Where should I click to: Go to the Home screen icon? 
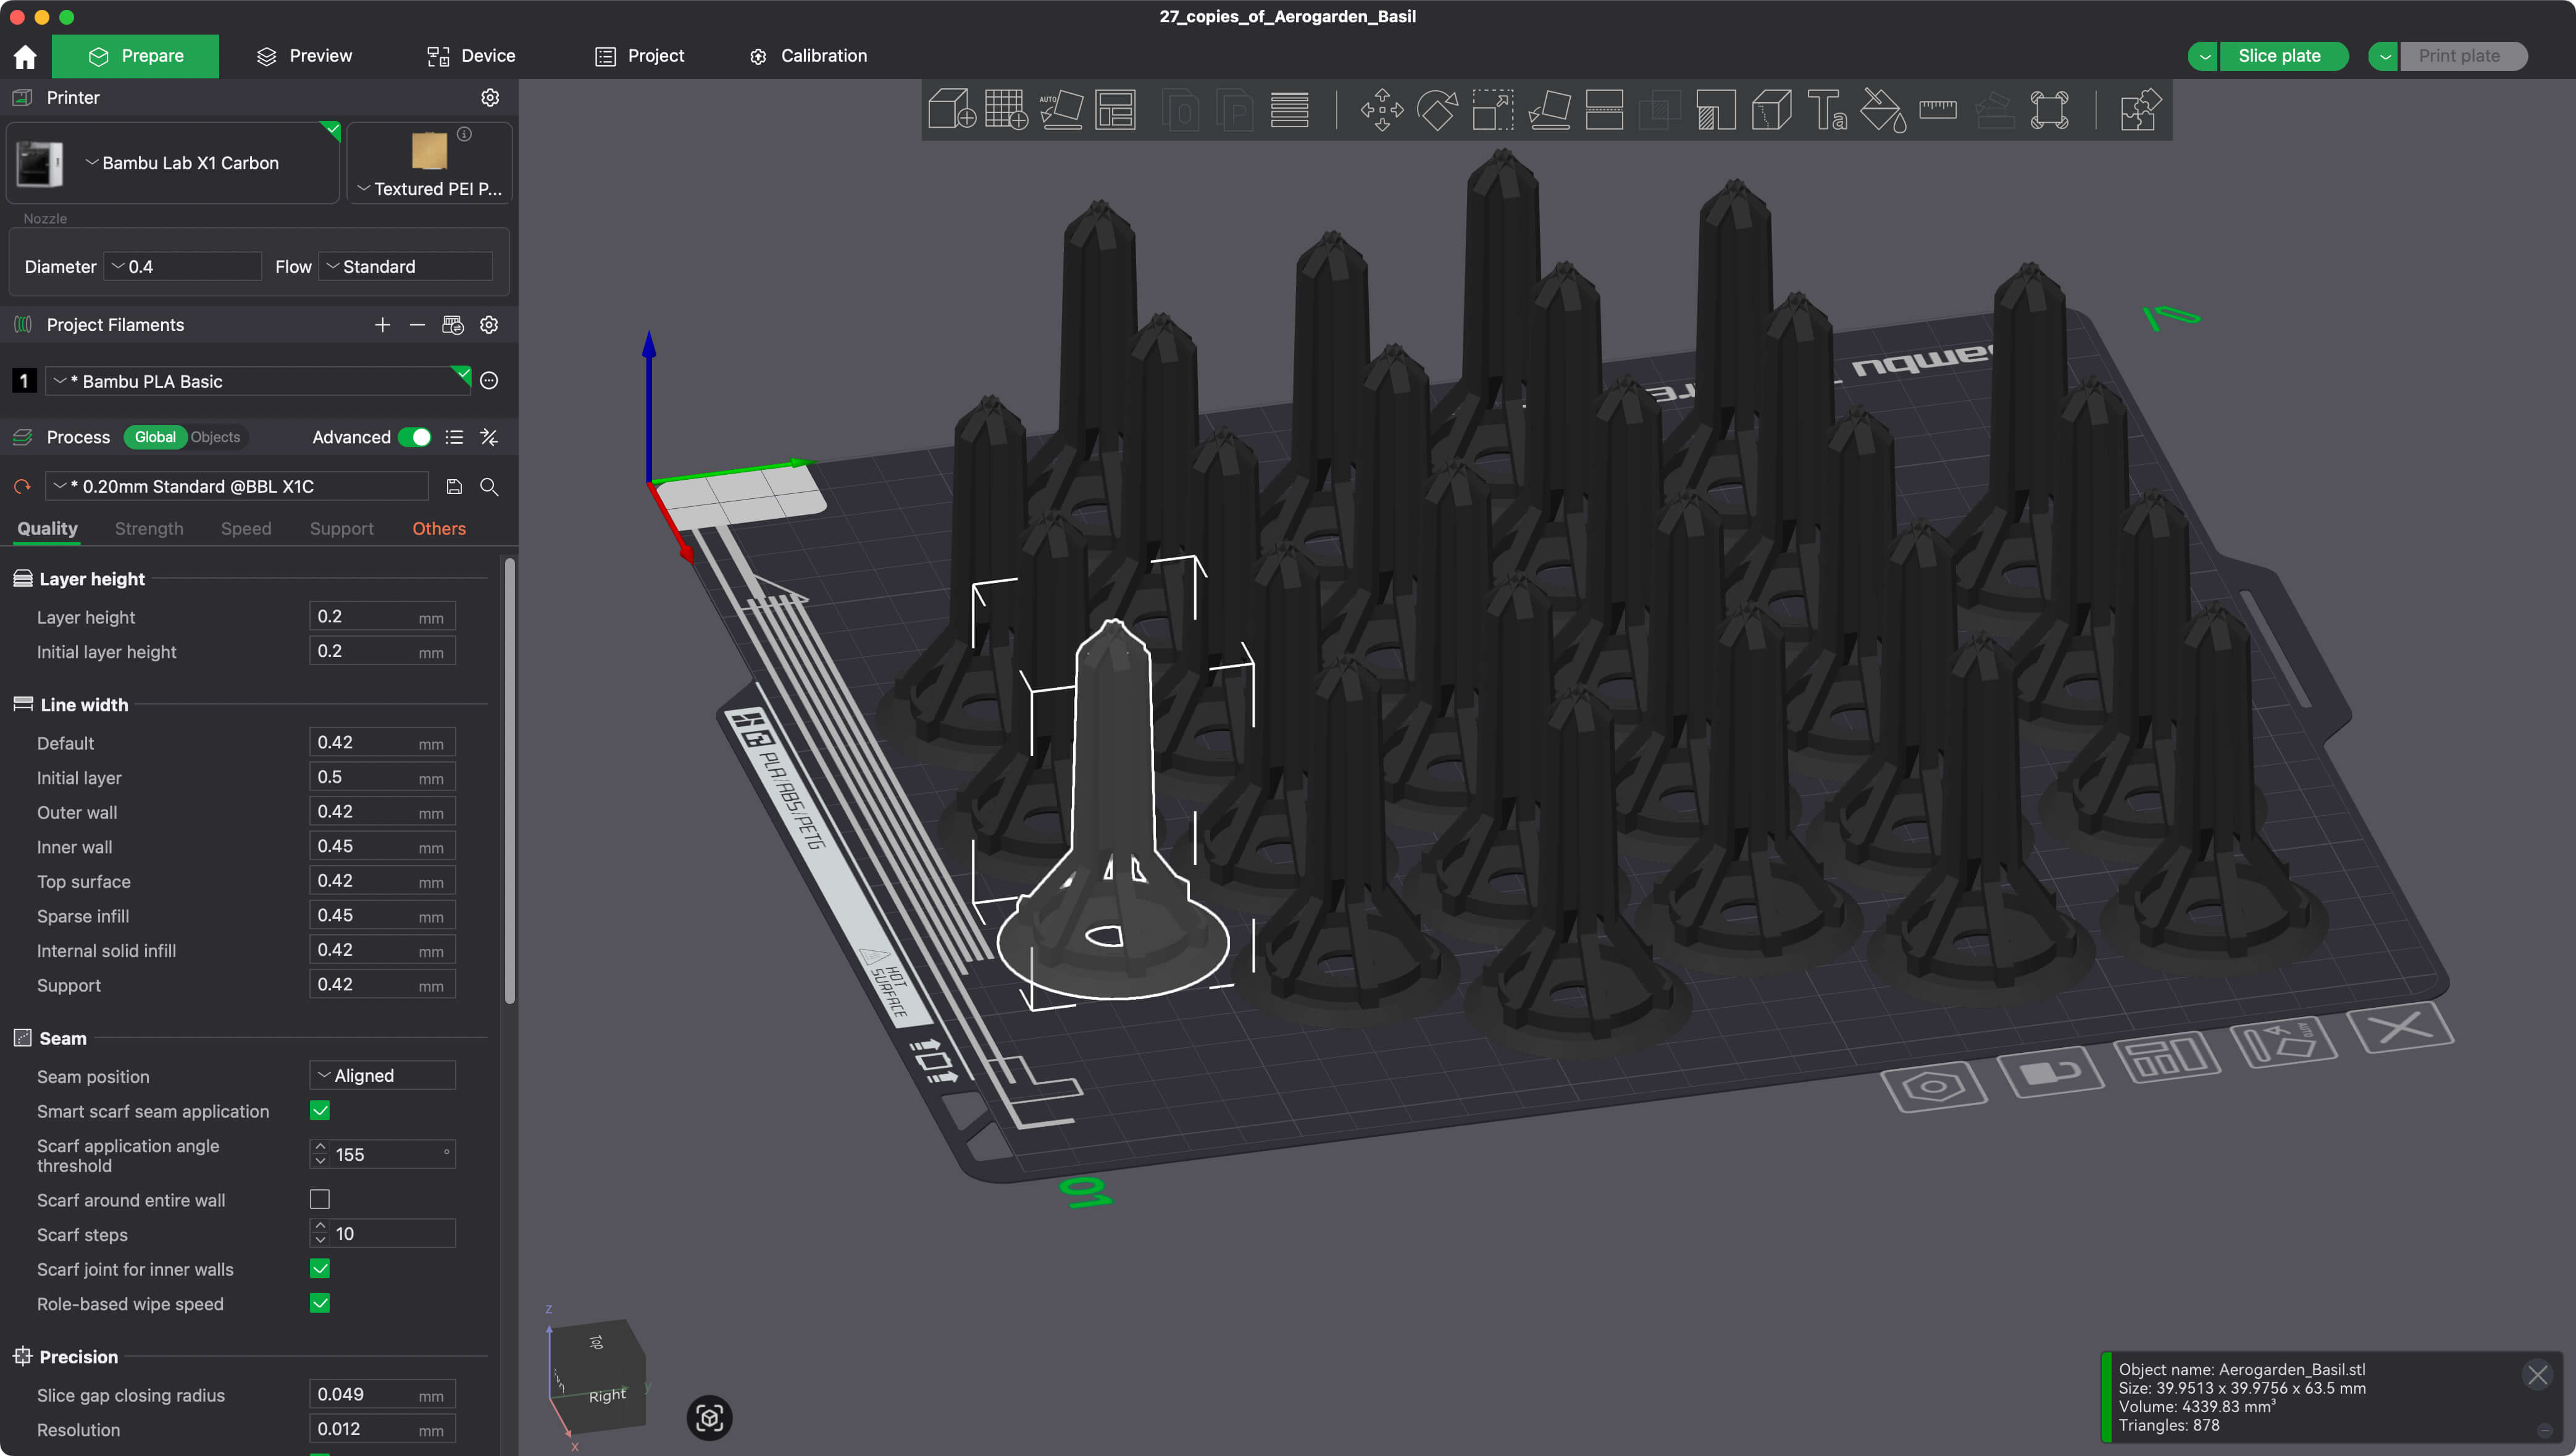click(x=25, y=56)
